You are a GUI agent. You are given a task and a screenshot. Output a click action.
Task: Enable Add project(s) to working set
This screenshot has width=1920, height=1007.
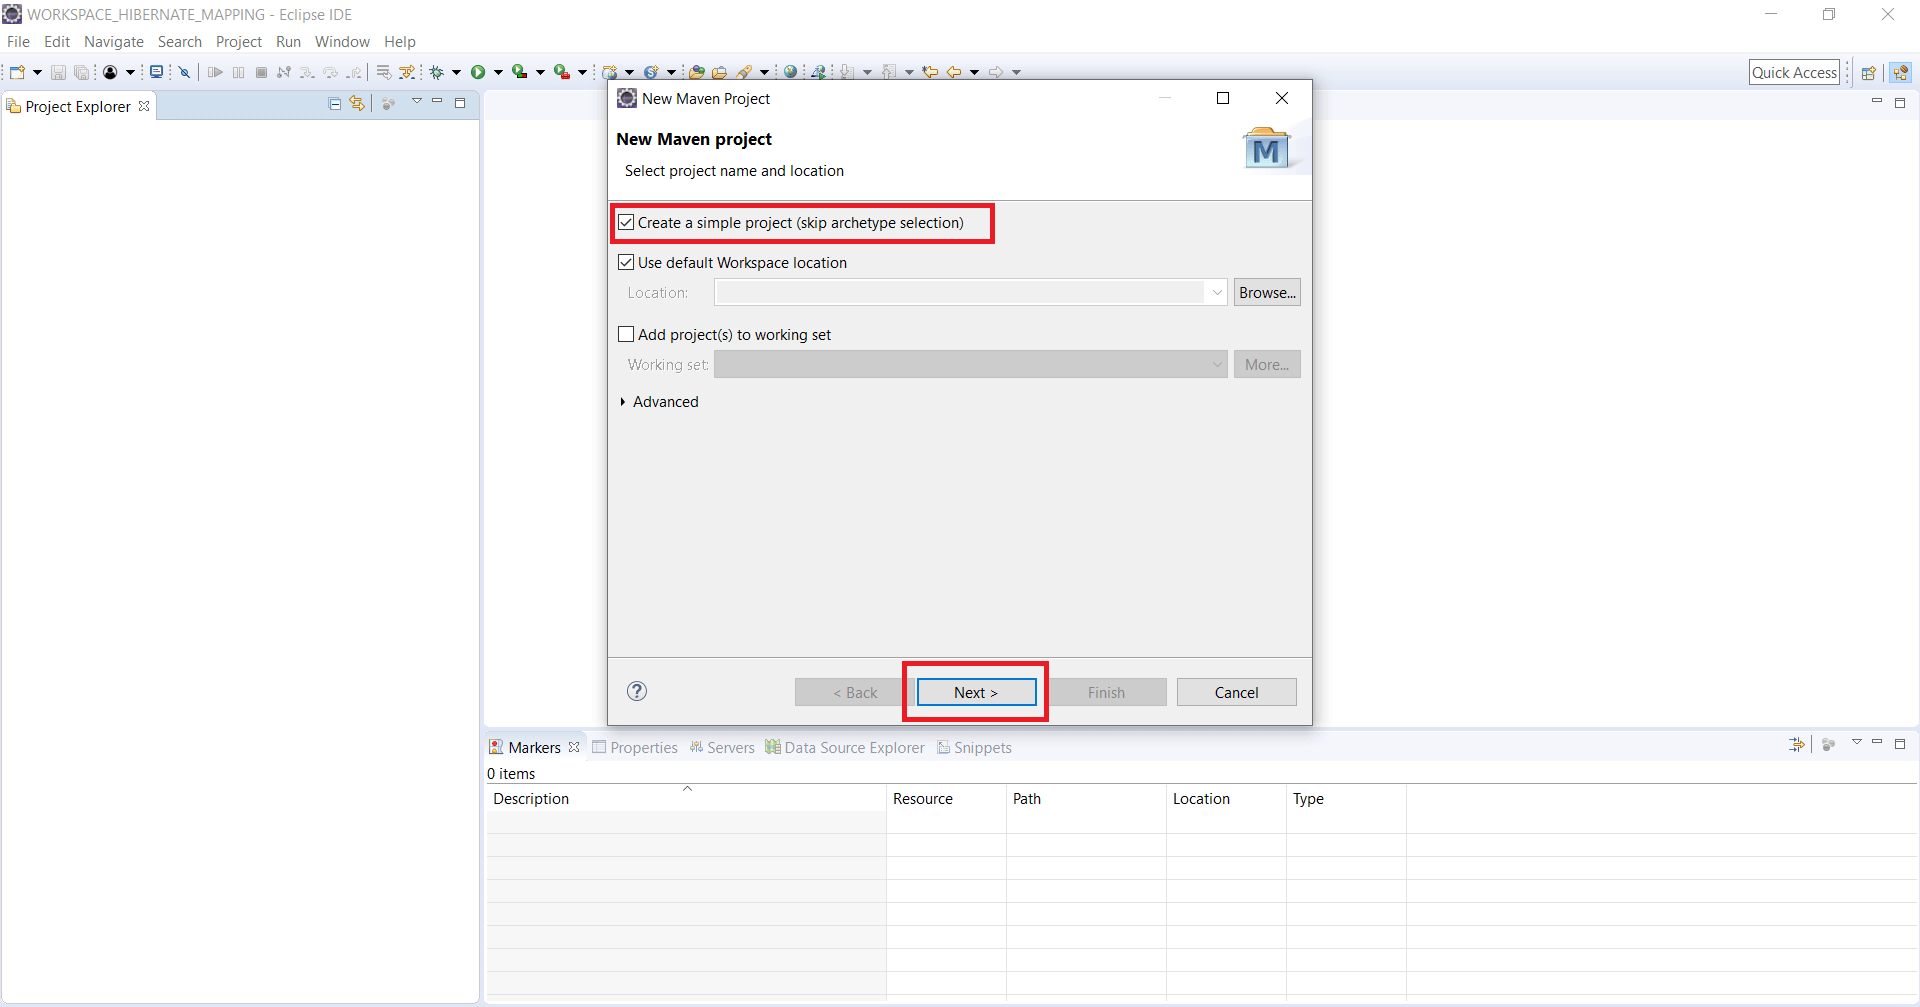pos(626,333)
